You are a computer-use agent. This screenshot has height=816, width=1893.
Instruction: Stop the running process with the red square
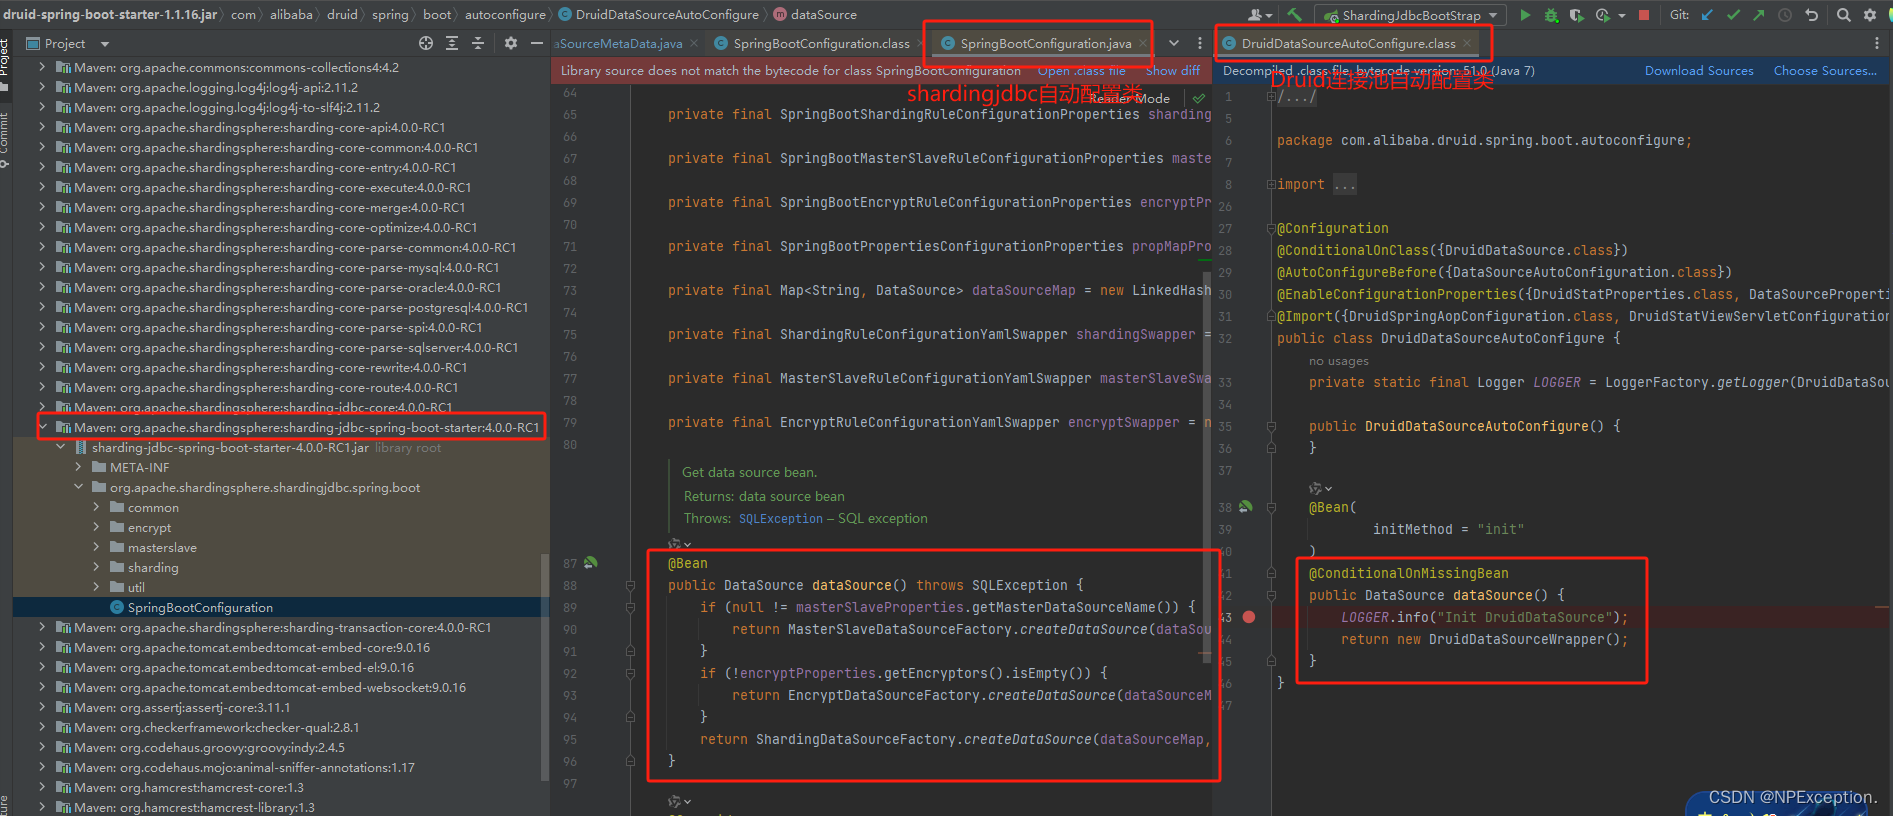1644,15
